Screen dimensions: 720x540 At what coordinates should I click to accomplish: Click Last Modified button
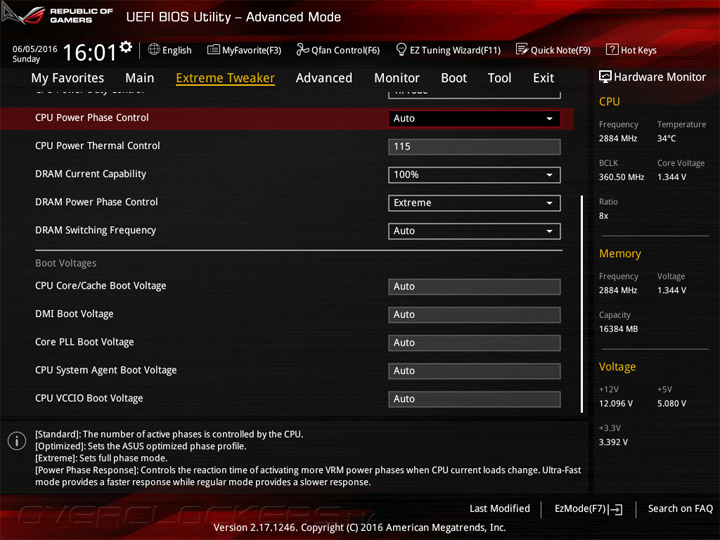click(x=500, y=508)
